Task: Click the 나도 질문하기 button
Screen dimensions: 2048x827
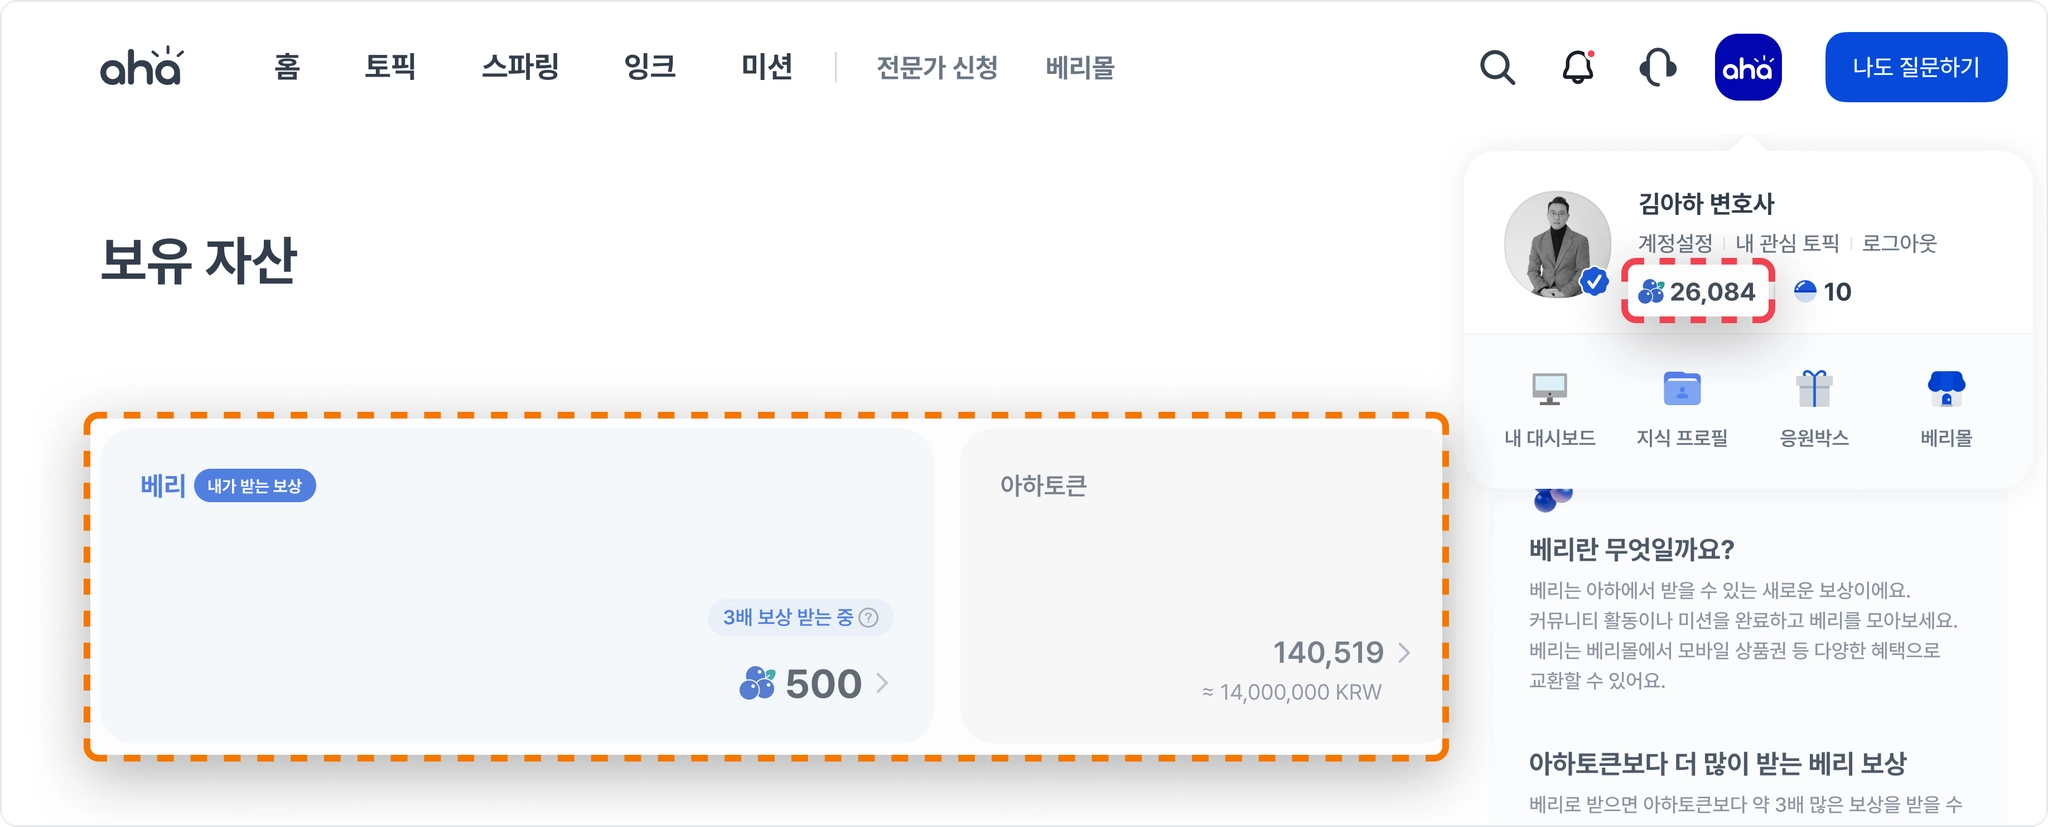Action: point(1916,67)
